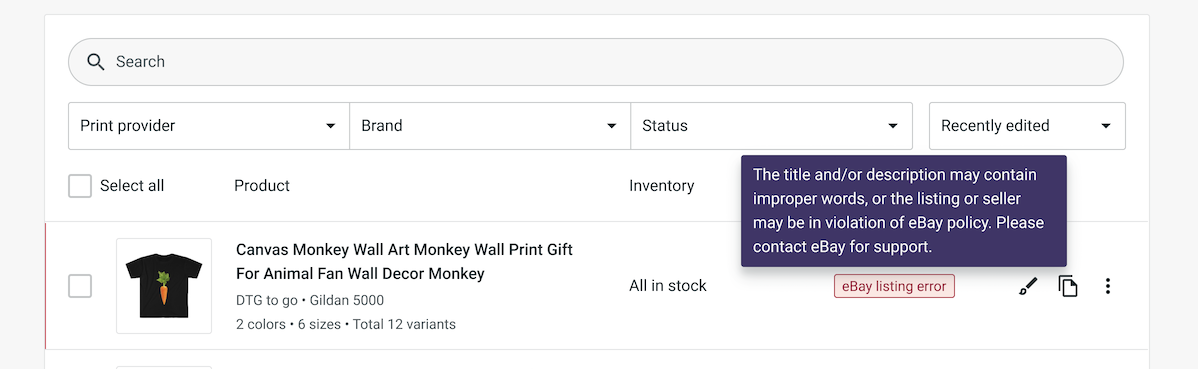Click the magnifying glass search icon
Image resolution: width=1198 pixels, height=369 pixels.
pos(96,62)
